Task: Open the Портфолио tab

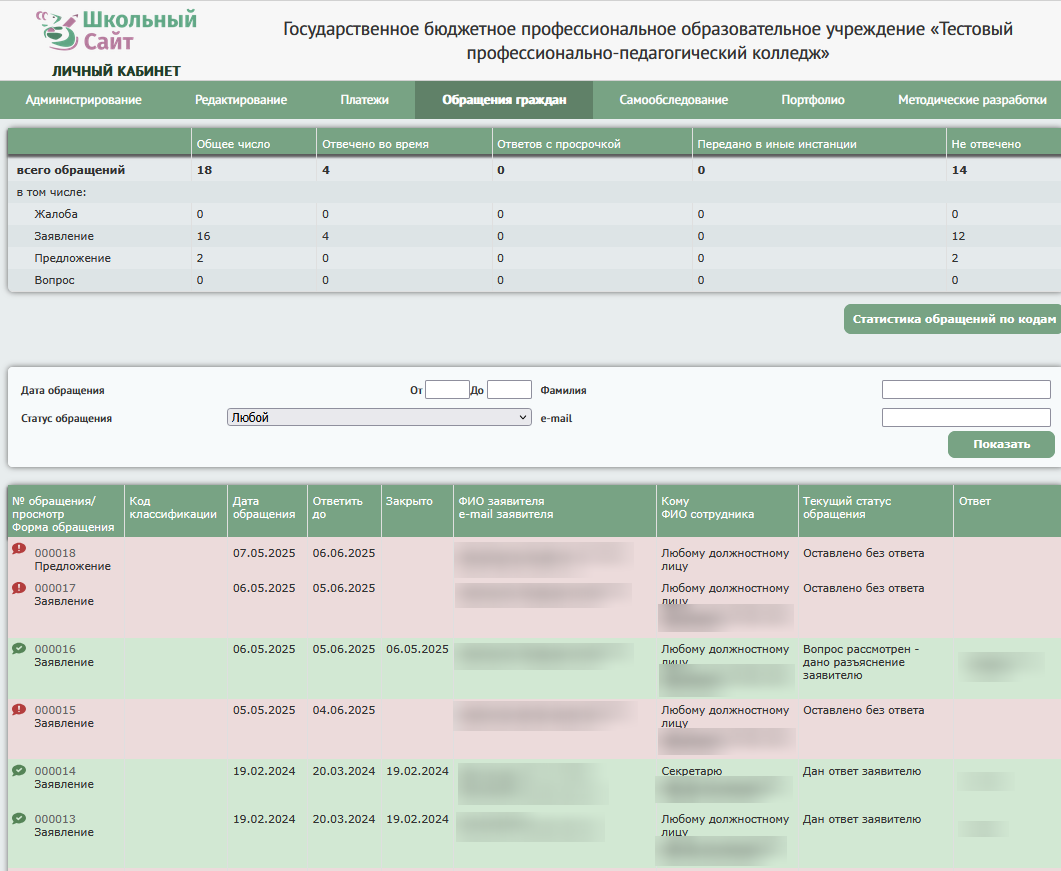Action: tap(813, 100)
